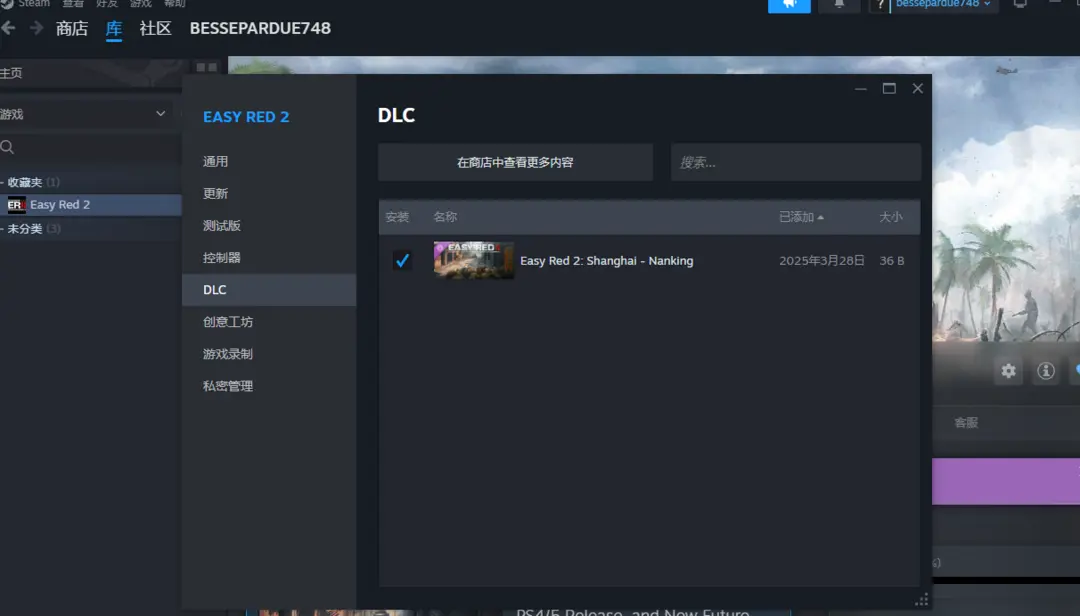This screenshot has height=616, width=1080.
Task: Click the size value 36 B
Action: (892, 260)
